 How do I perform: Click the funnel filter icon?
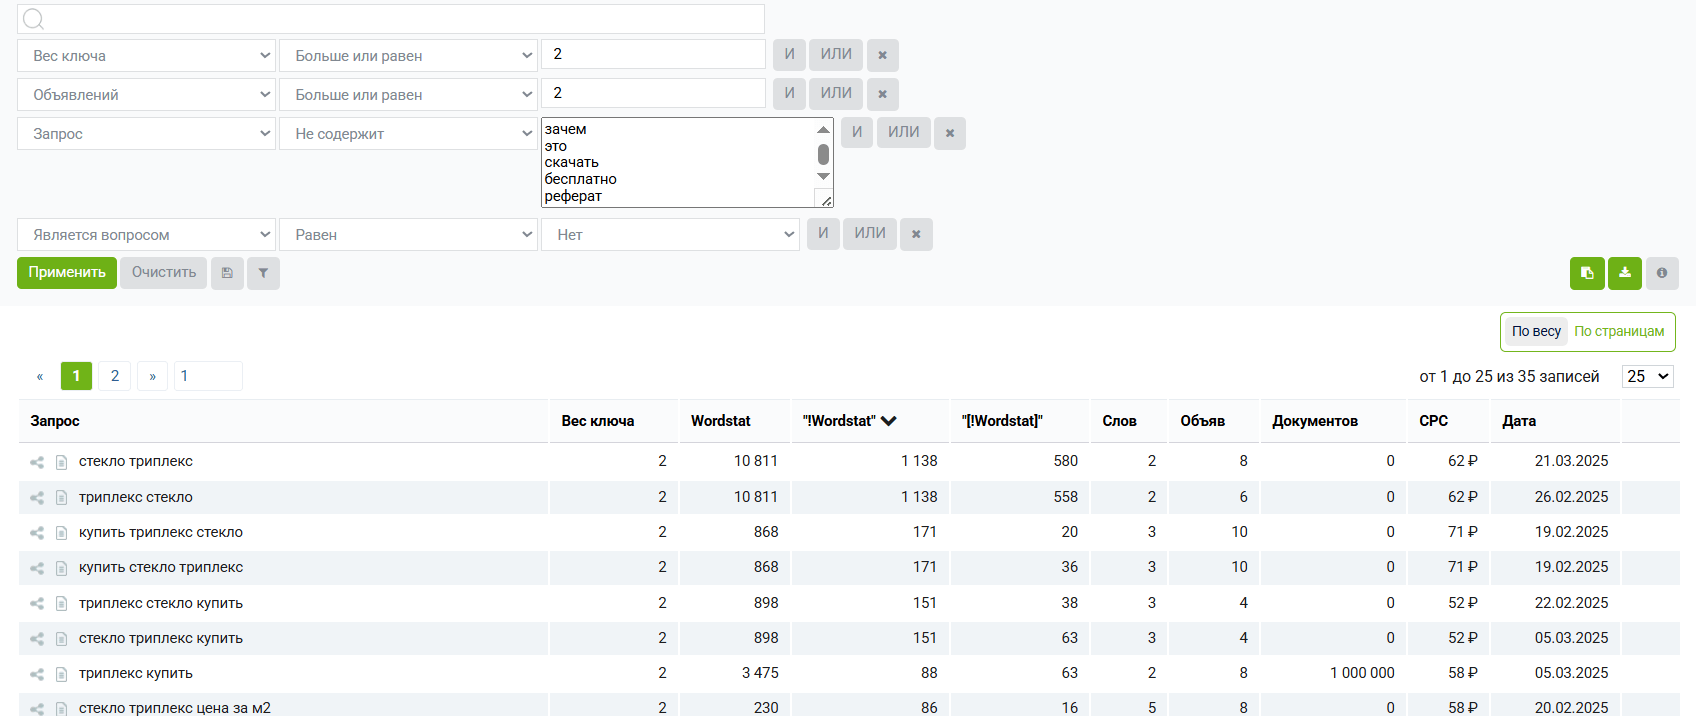pyautogui.click(x=263, y=273)
